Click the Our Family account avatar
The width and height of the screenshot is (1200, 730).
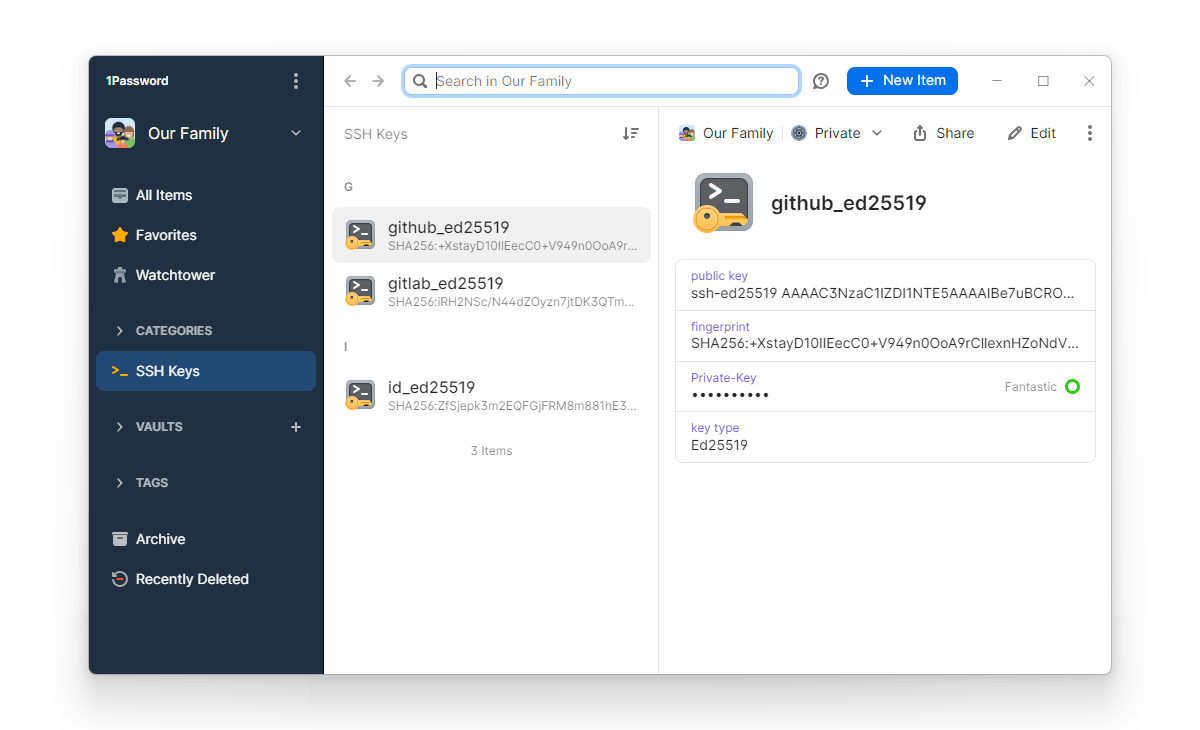click(120, 133)
